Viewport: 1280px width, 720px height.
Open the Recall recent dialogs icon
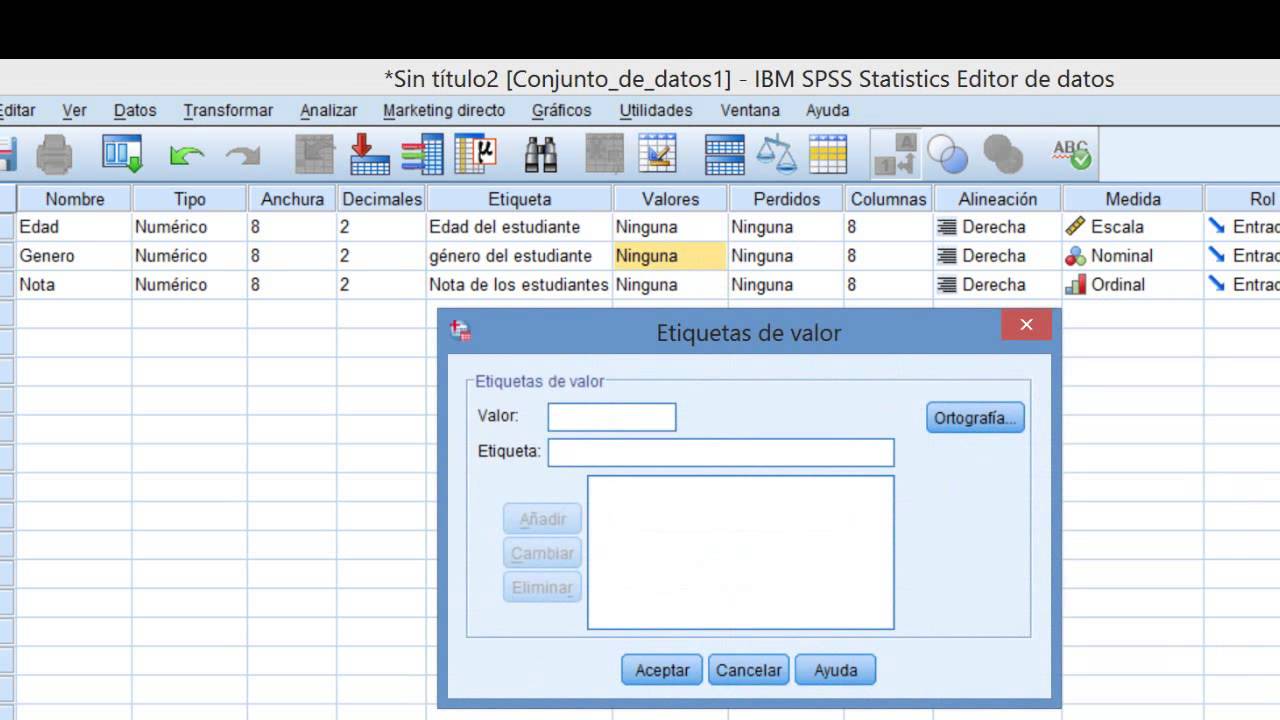point(123,155)
